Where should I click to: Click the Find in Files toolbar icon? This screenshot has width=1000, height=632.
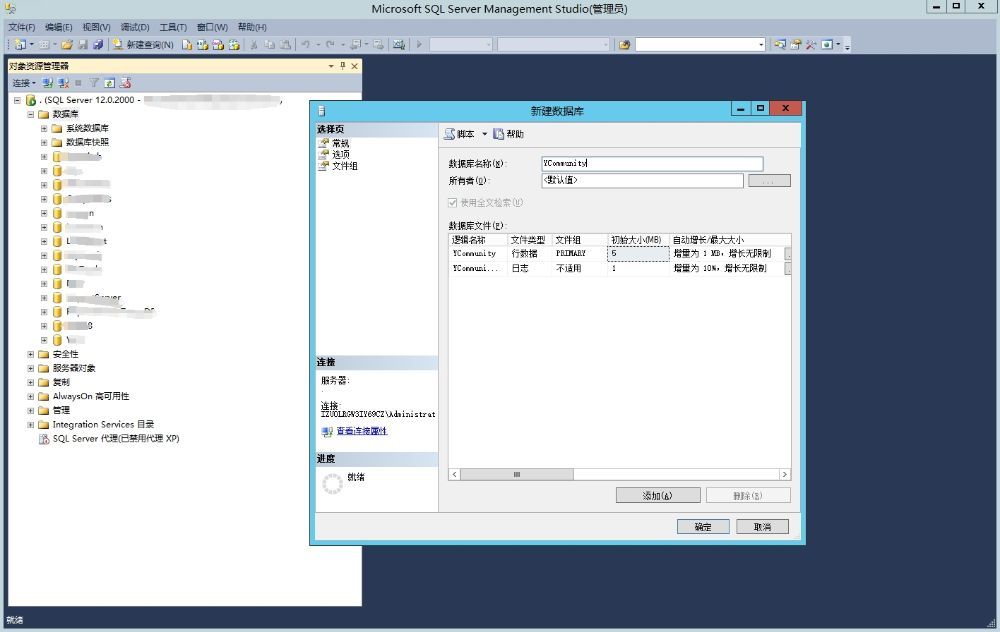coord(624,45)
